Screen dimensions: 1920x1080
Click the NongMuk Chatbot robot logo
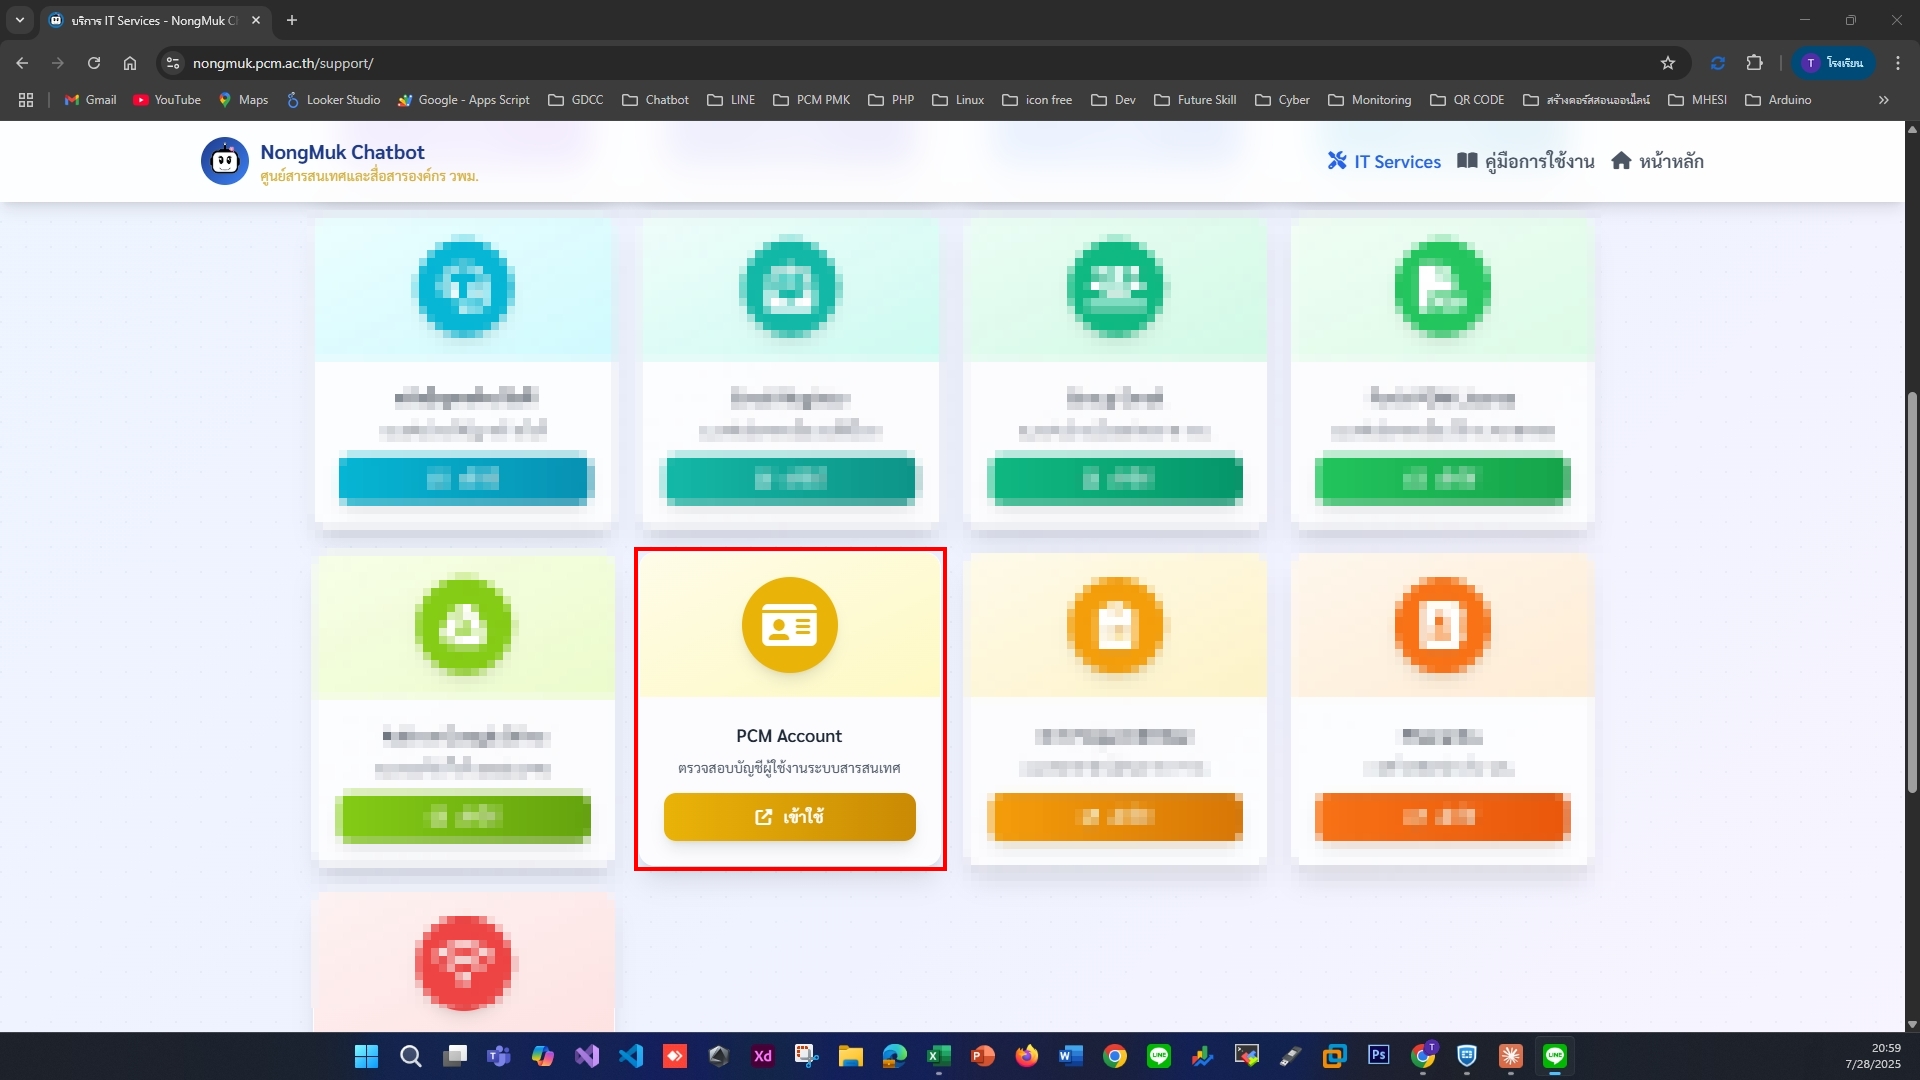pos(225,161)
